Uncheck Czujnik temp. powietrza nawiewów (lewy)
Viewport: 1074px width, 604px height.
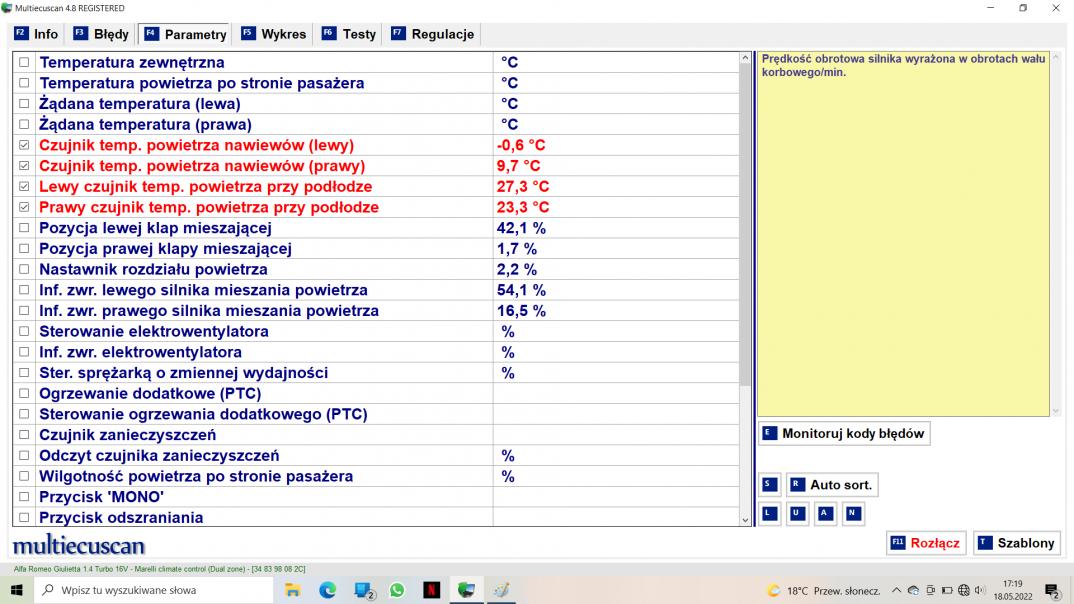25,145
